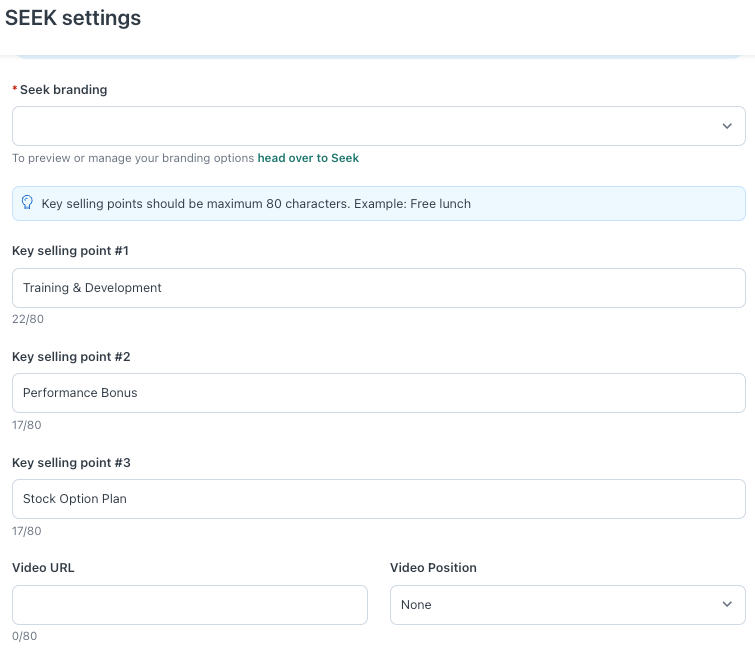Viewport: 755px width, 651px height.
Task: Click into the Performance Bonus text field
Action: coord(378,393)
